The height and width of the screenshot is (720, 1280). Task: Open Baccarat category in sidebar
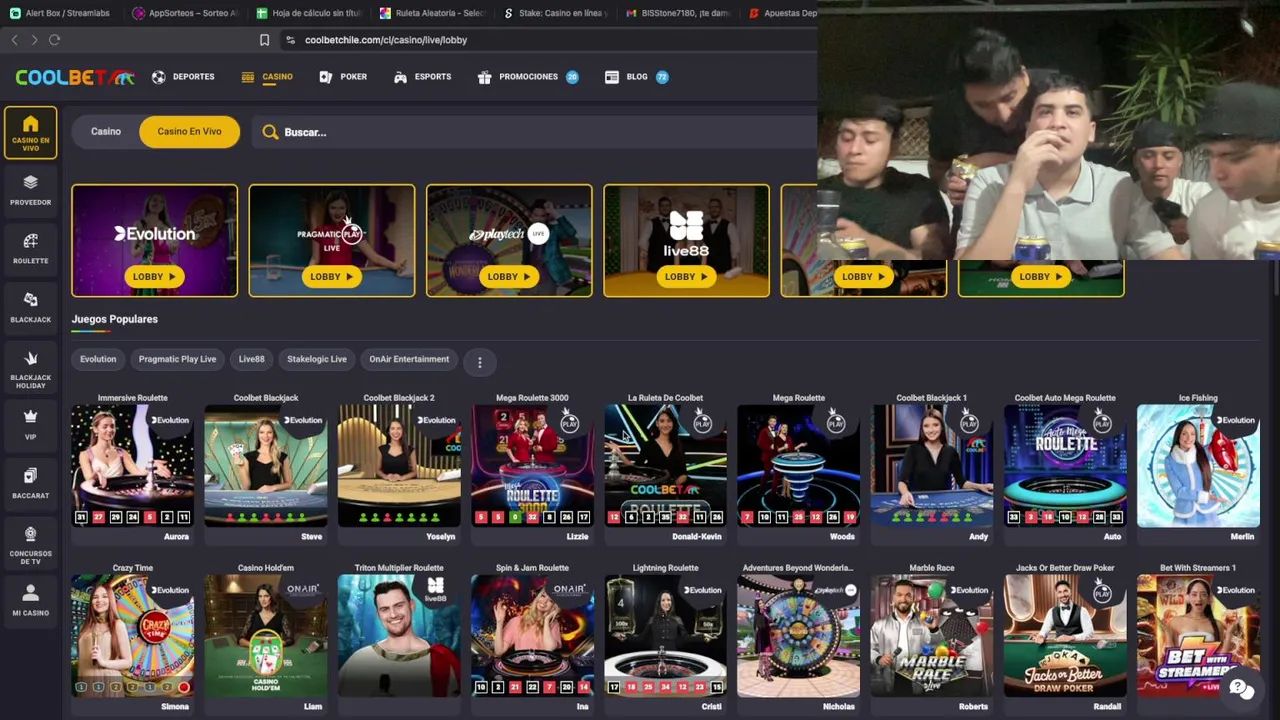30,484
